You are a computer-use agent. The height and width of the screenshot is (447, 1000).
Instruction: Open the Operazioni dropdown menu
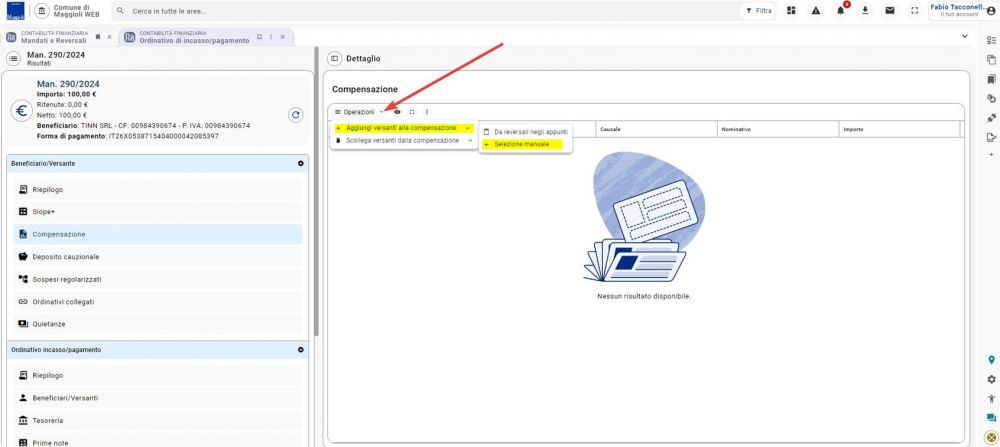coord(359,112)
